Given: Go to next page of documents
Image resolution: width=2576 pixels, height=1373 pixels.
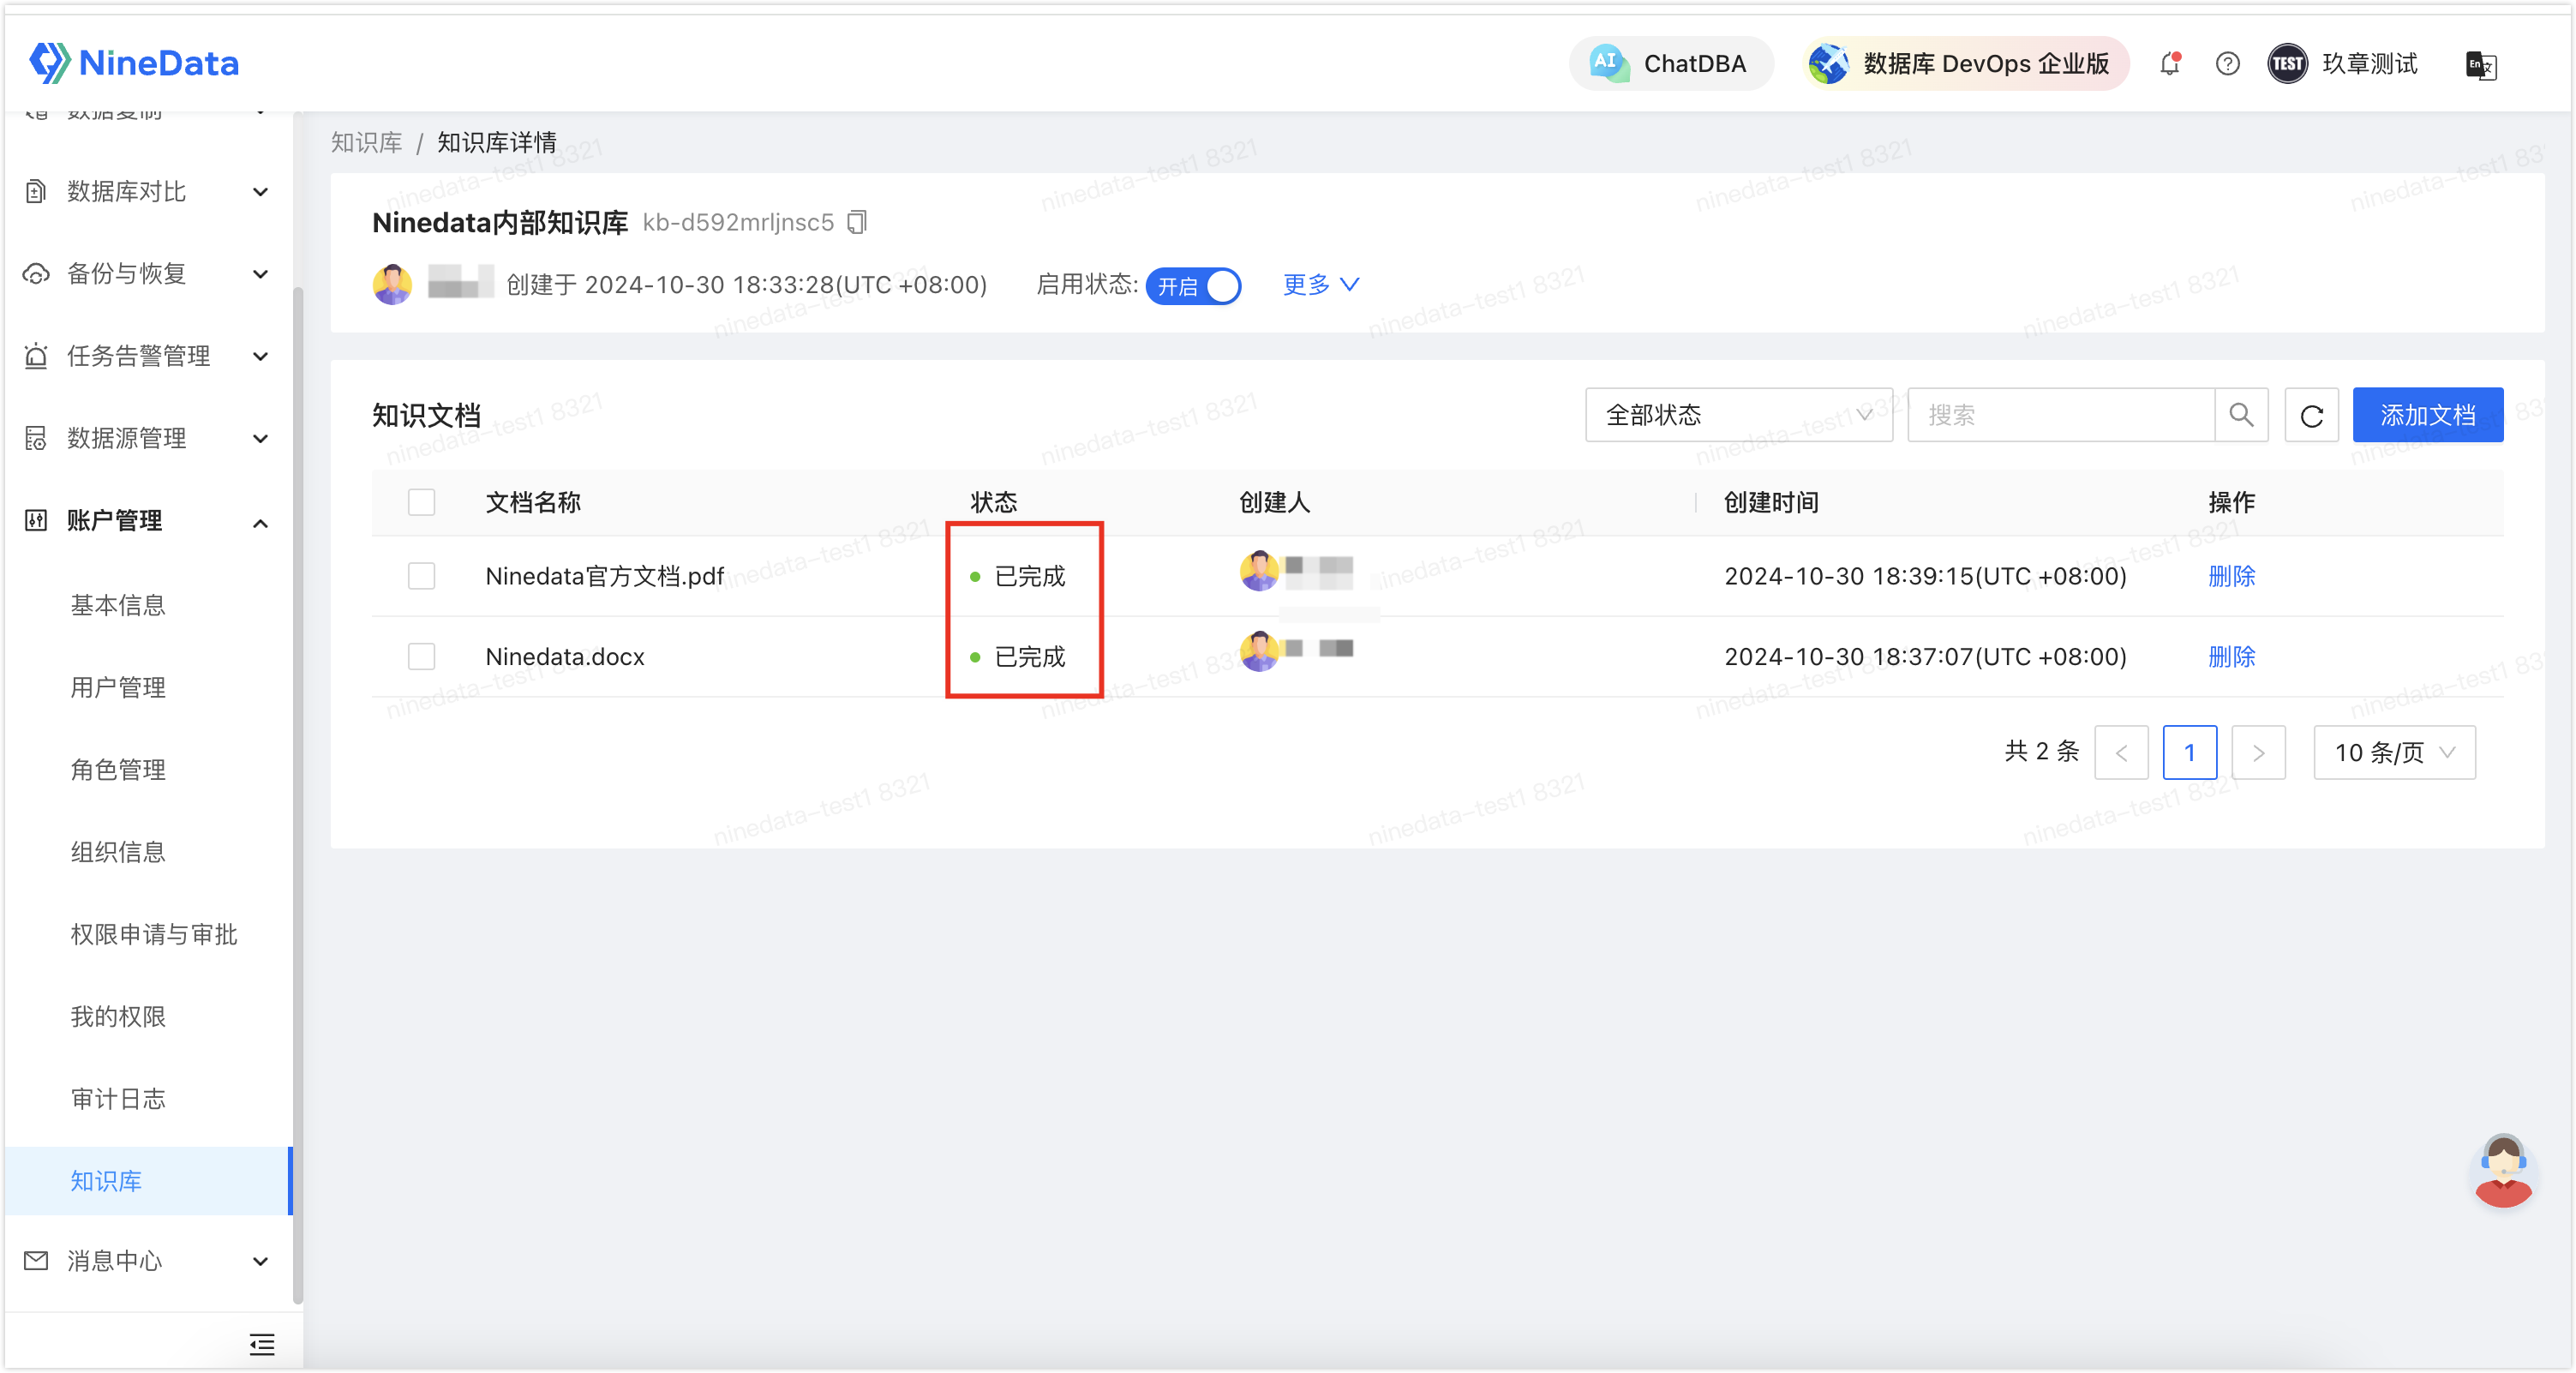Looking at the screenshot, I should click(2258, 752).
